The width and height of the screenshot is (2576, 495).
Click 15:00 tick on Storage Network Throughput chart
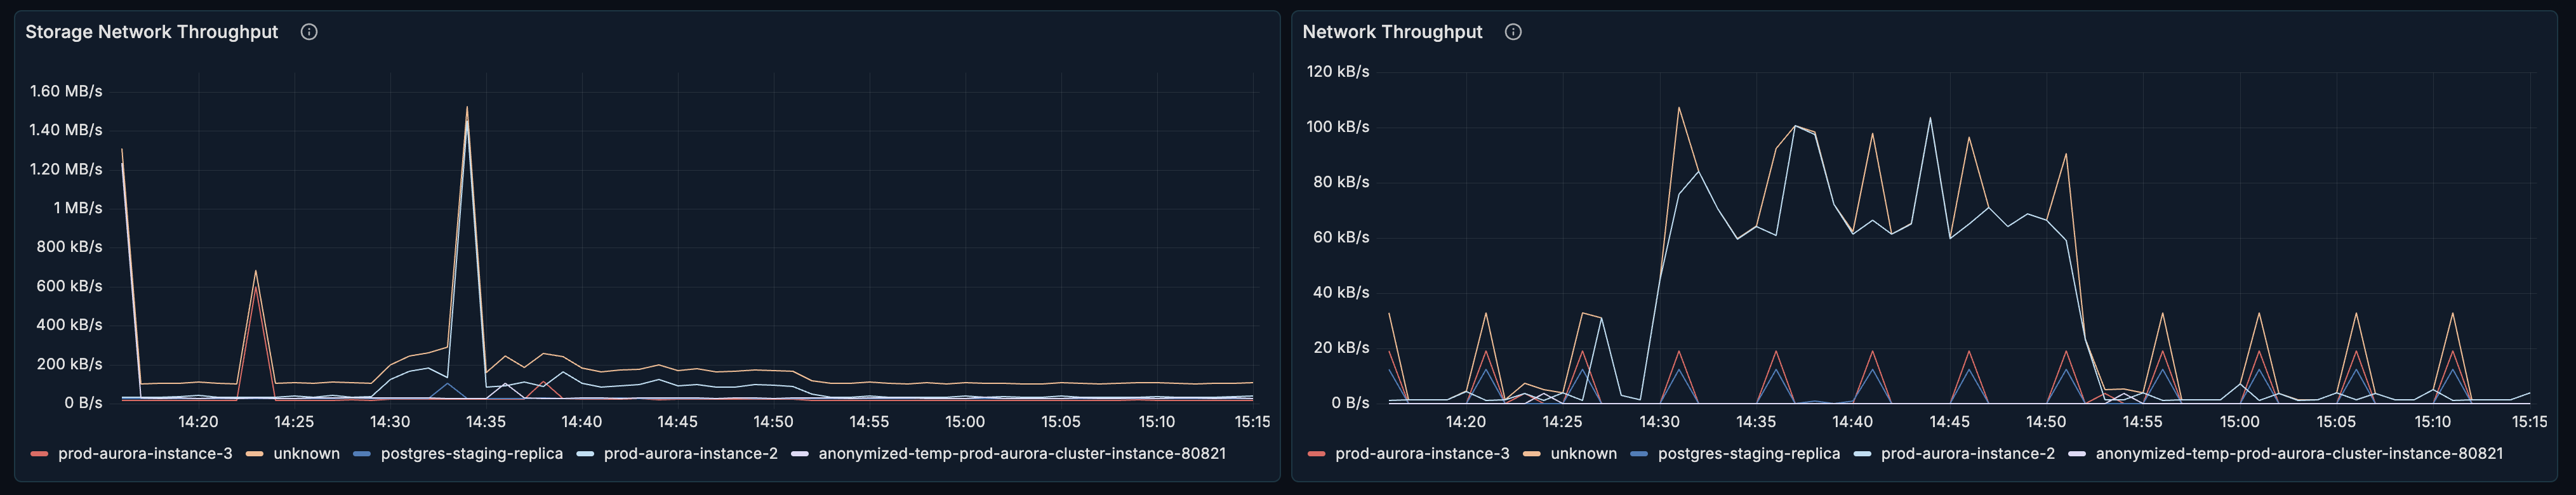[965, 422]
